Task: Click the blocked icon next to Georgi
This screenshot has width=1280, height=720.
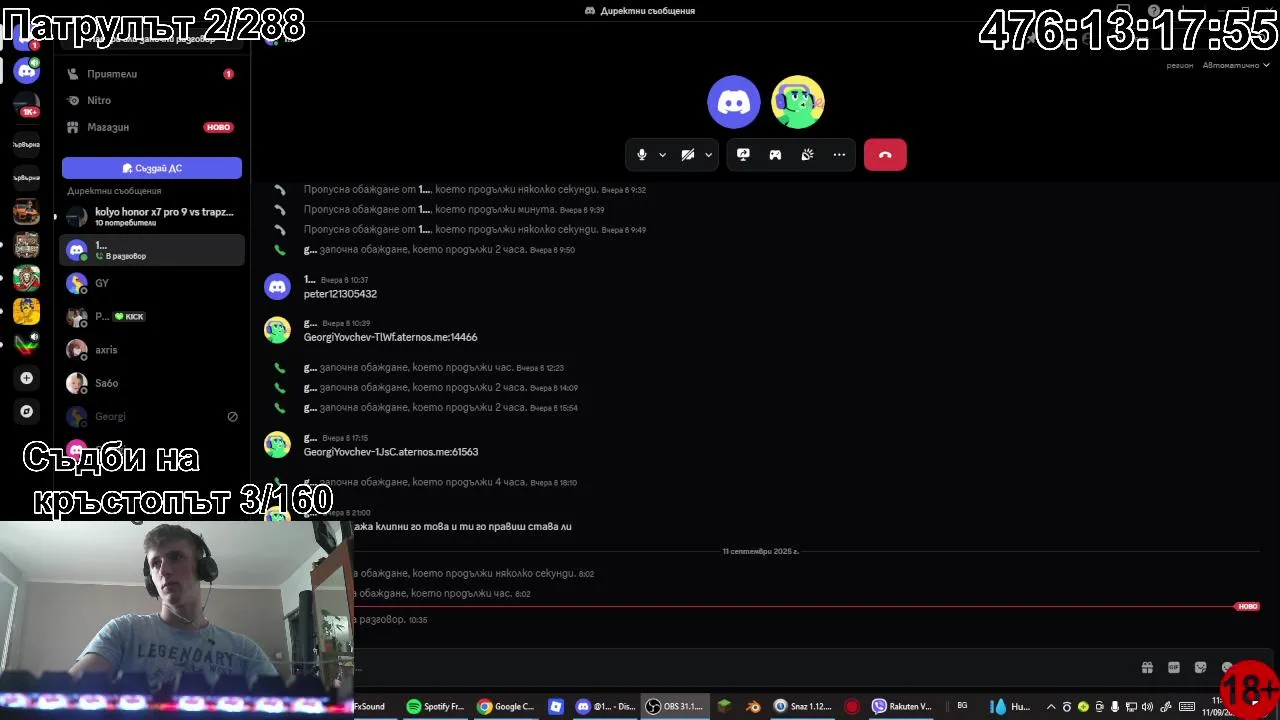Action: coord(232,417)
